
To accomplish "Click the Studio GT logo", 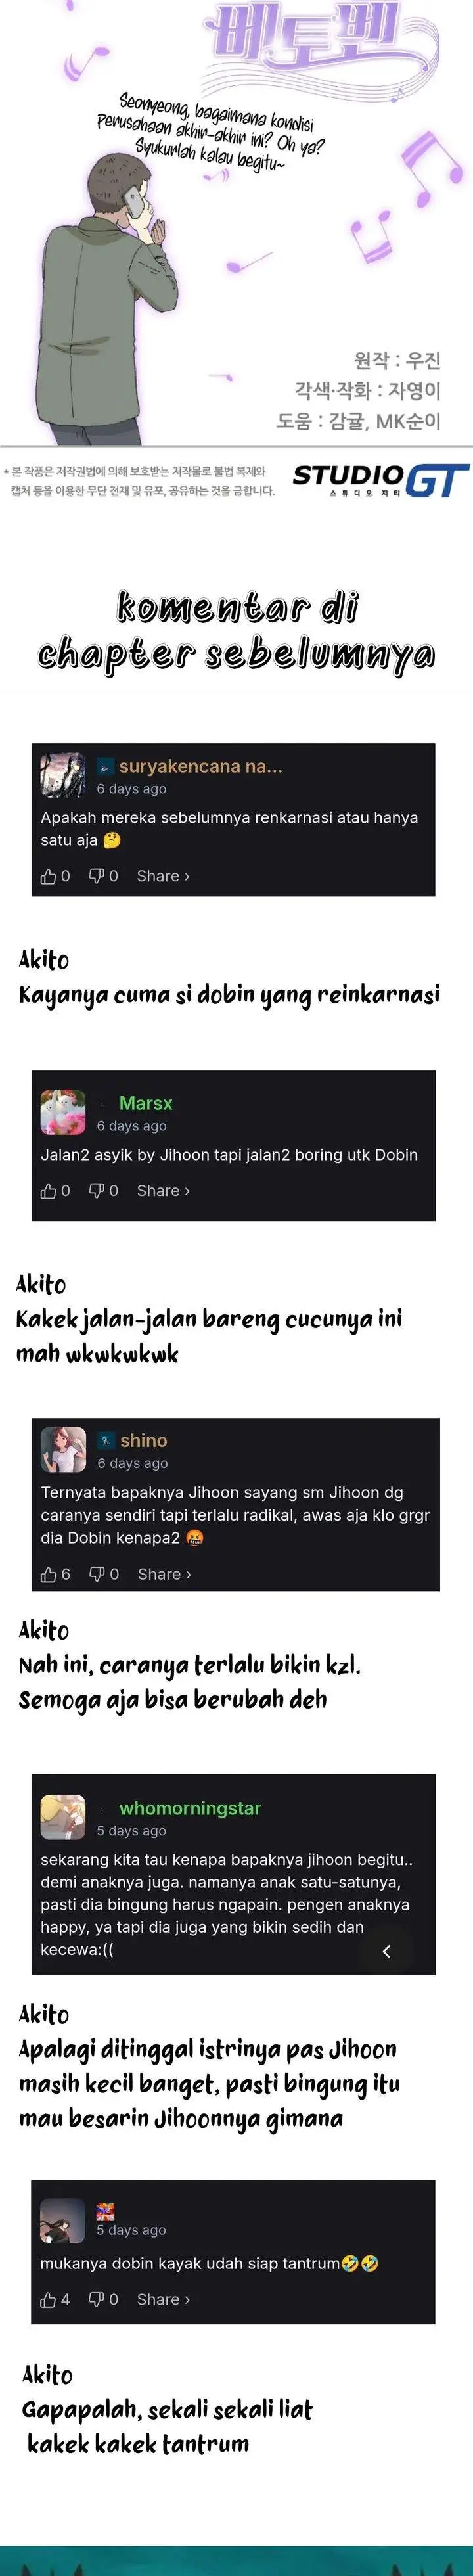I will pyautogui.click(x=380, y=480).
